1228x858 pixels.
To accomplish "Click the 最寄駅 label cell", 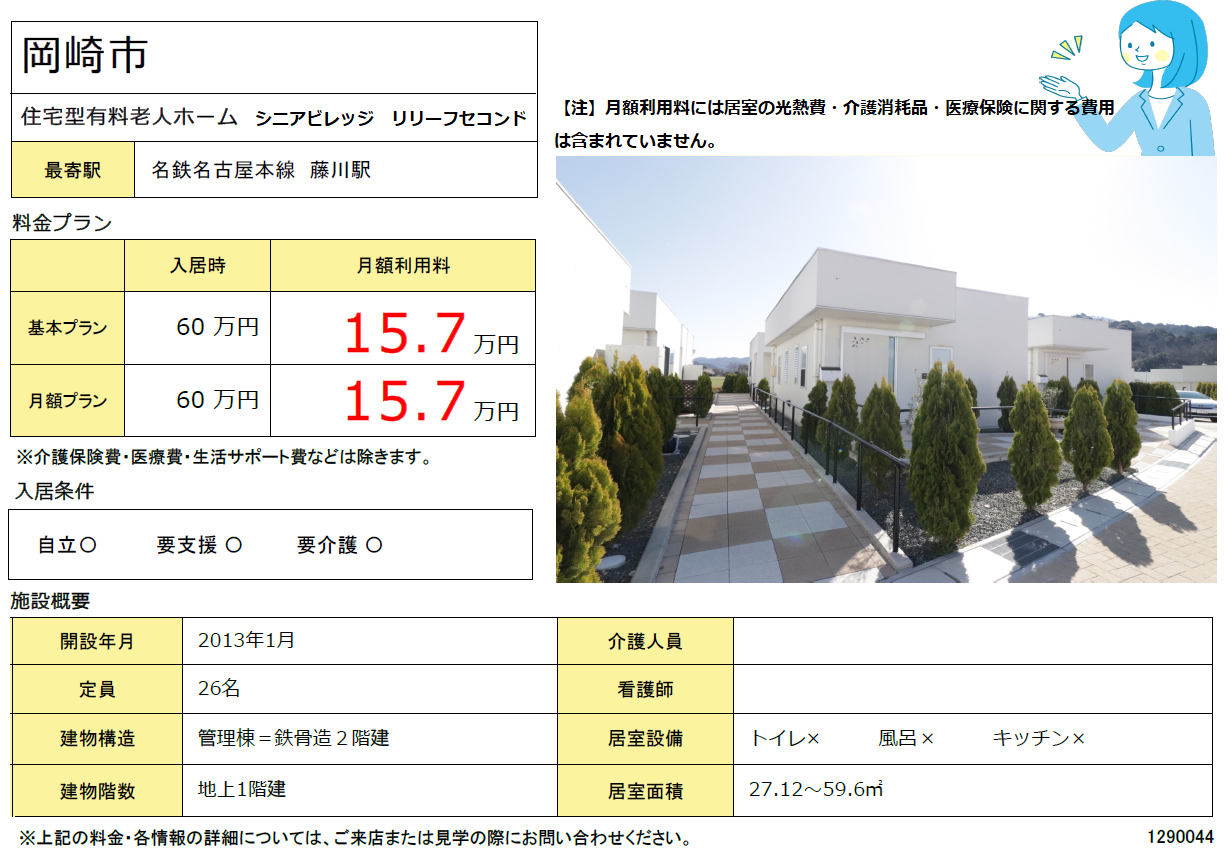I will [72, 170].
